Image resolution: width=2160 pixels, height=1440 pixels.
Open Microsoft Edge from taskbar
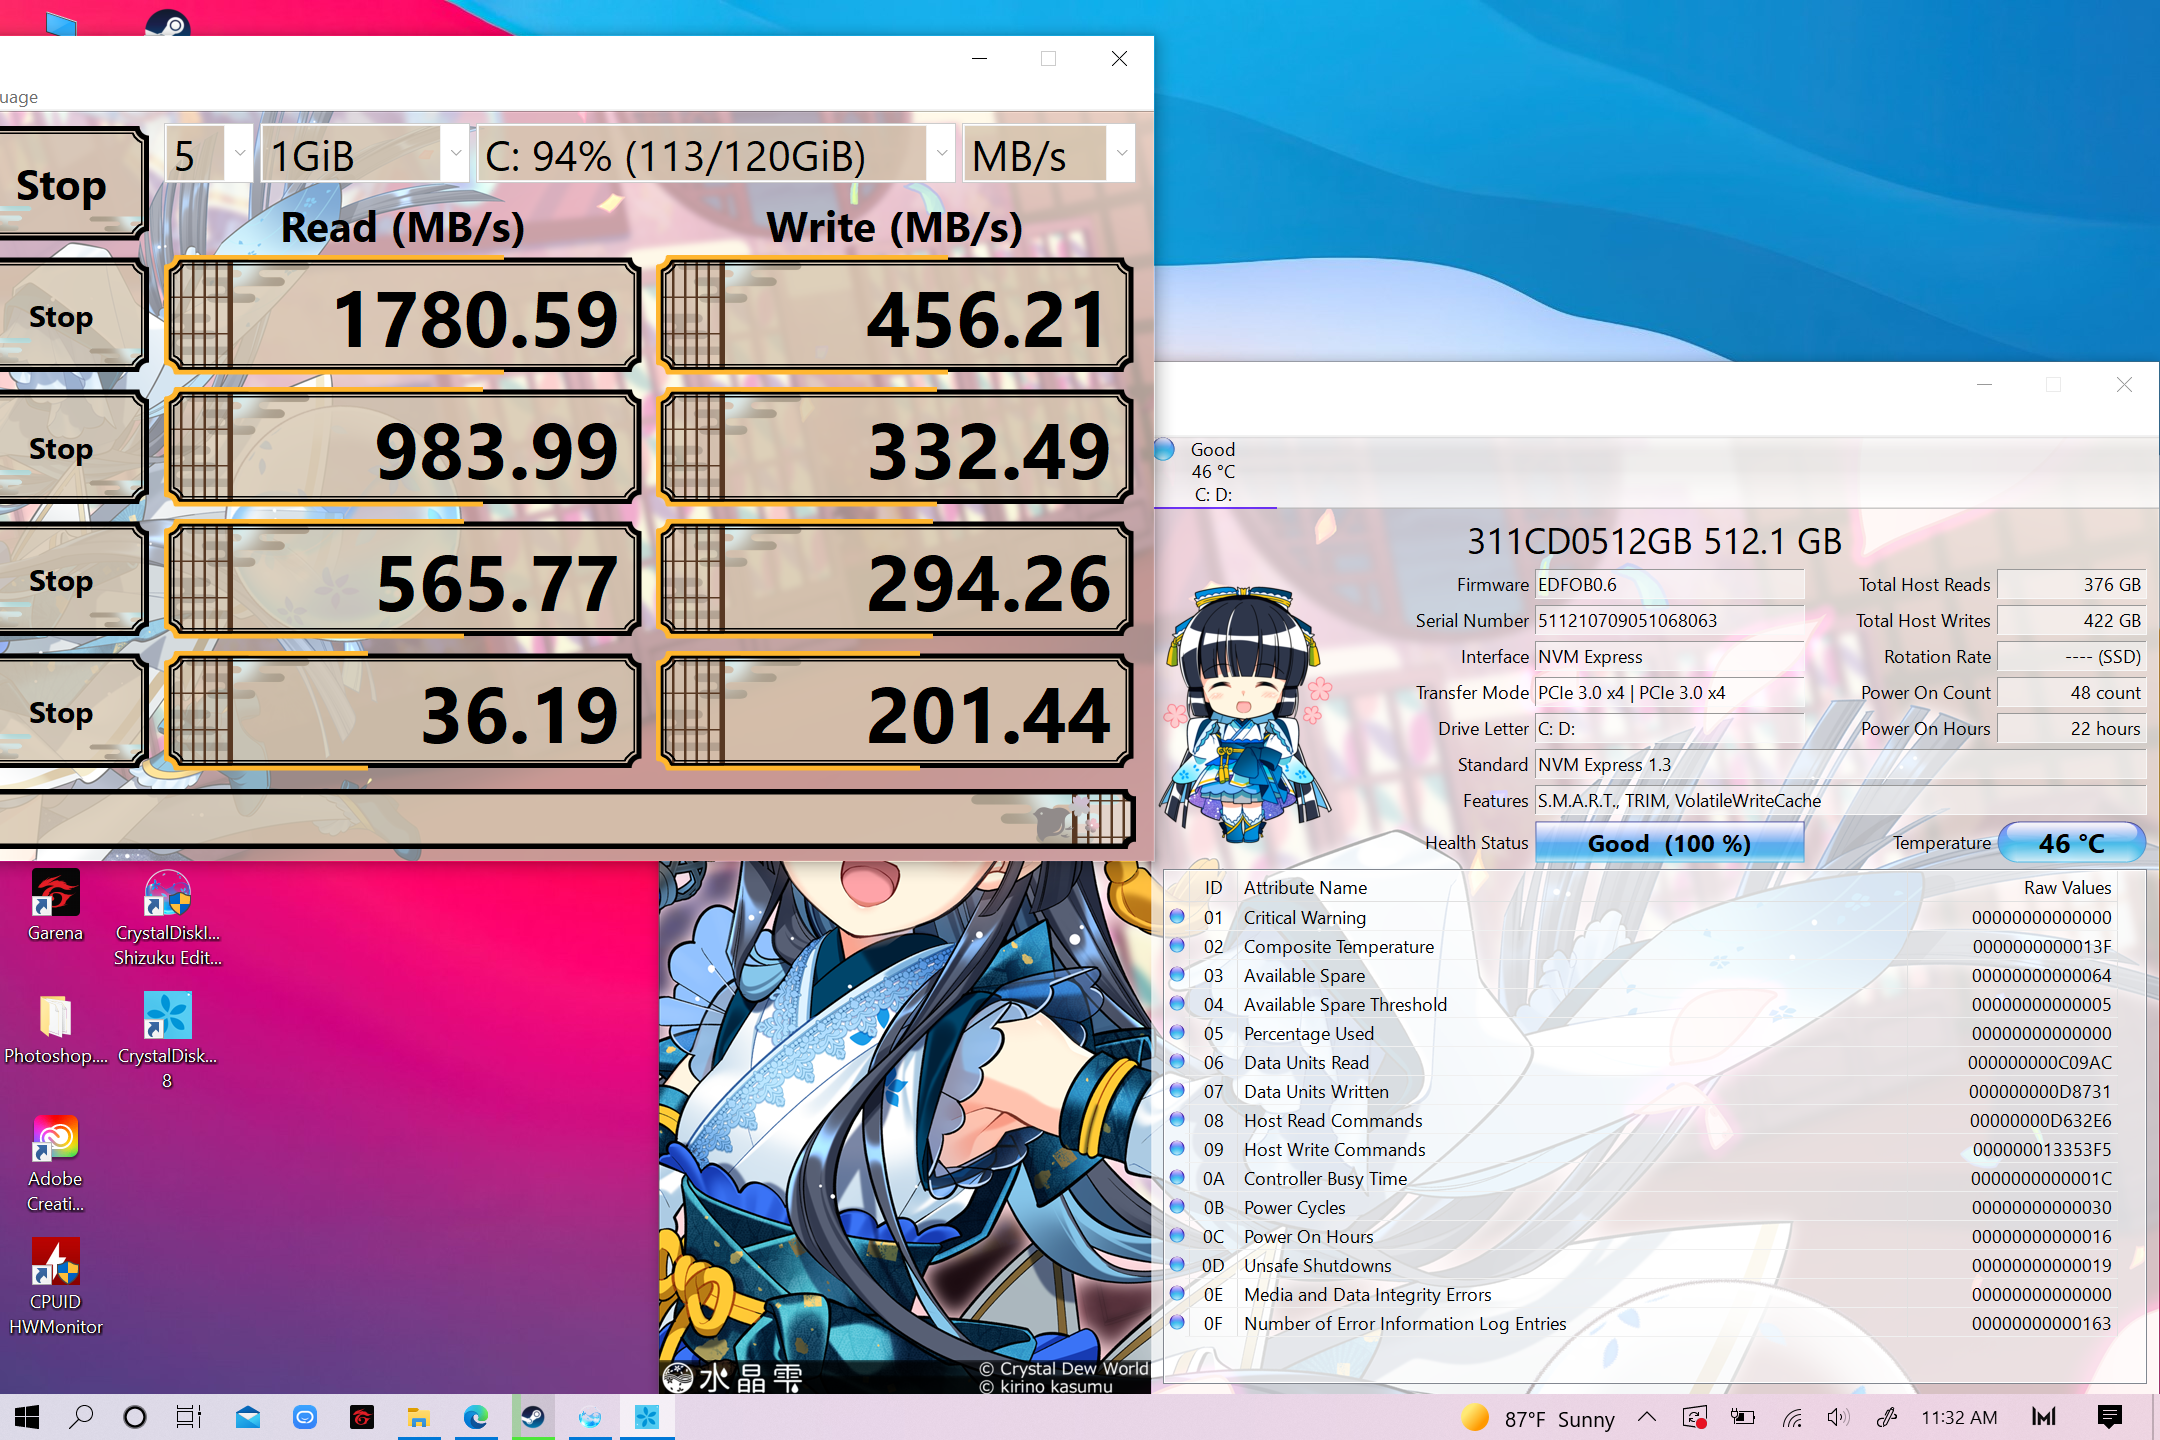point(476,1417)
